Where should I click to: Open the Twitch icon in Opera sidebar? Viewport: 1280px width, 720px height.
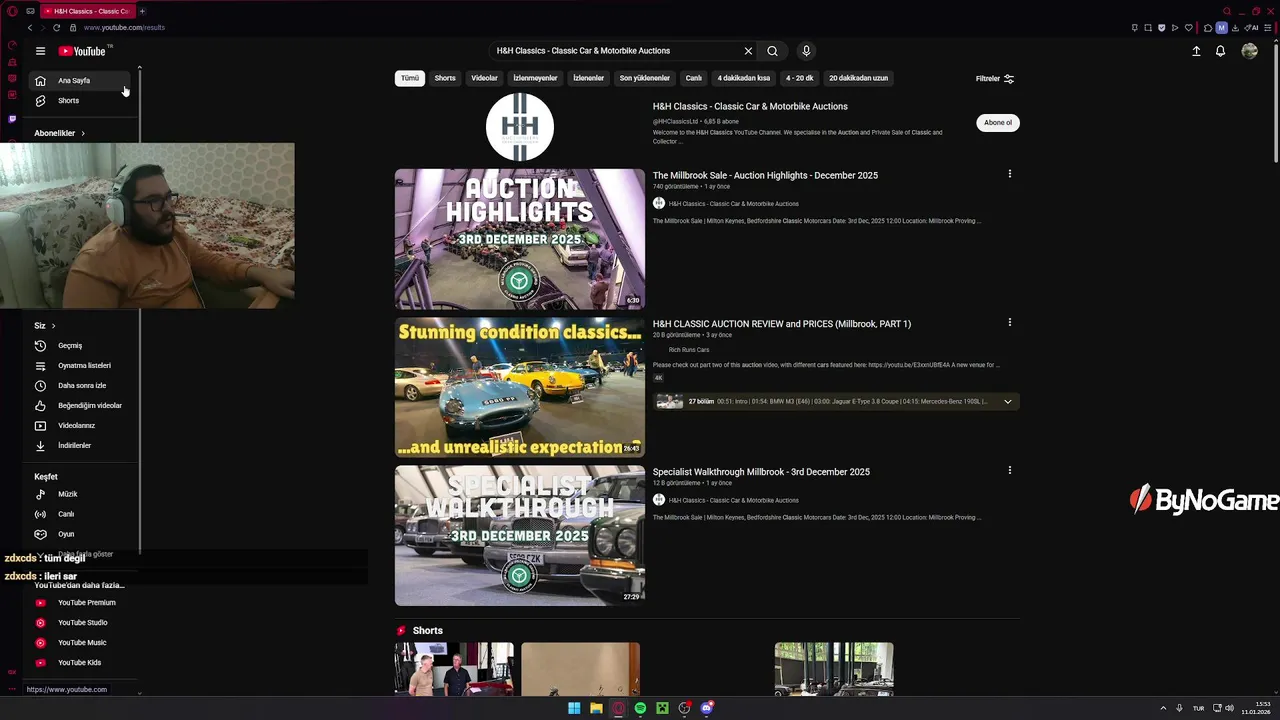click(x=12, y=118)
